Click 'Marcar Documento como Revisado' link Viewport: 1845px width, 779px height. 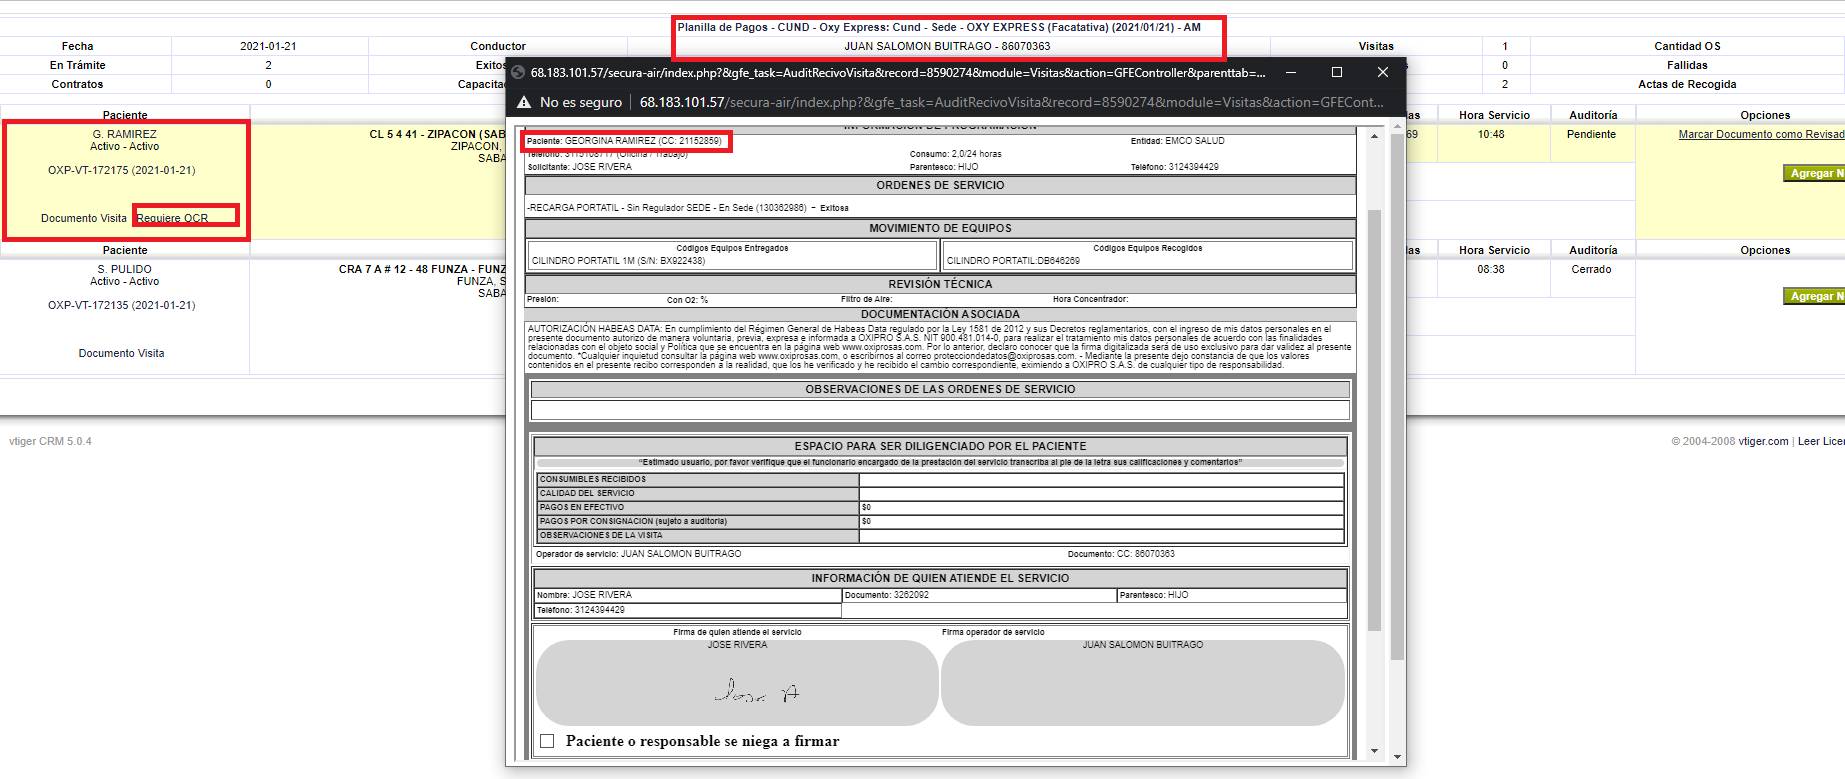(1761, 134)
